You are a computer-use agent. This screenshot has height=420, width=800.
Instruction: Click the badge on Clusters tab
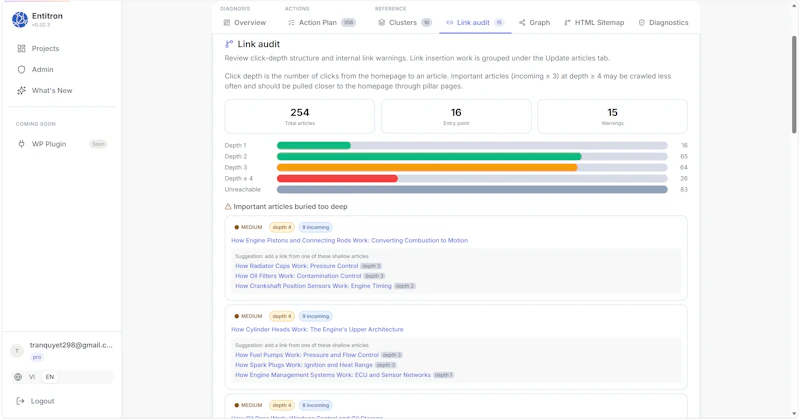point(426,22)
